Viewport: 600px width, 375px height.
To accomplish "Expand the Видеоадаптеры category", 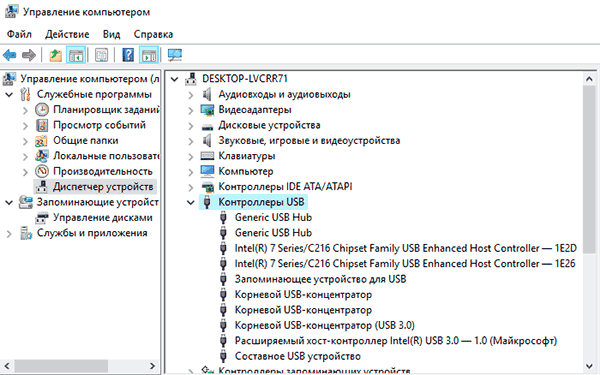I will [191, 110].
